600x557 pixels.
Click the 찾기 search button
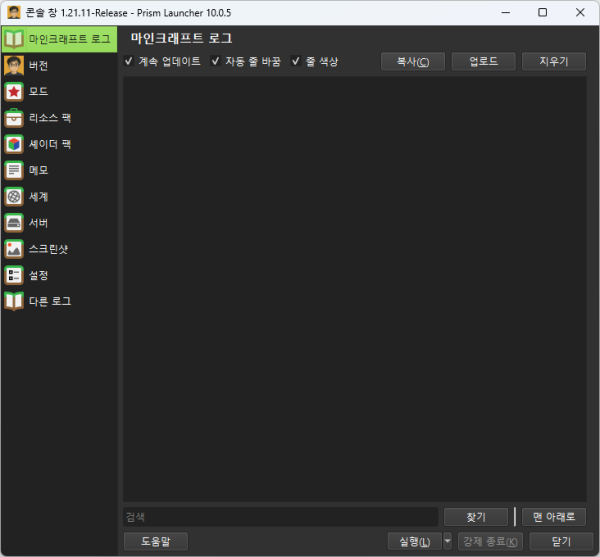[x=476, y=517]
